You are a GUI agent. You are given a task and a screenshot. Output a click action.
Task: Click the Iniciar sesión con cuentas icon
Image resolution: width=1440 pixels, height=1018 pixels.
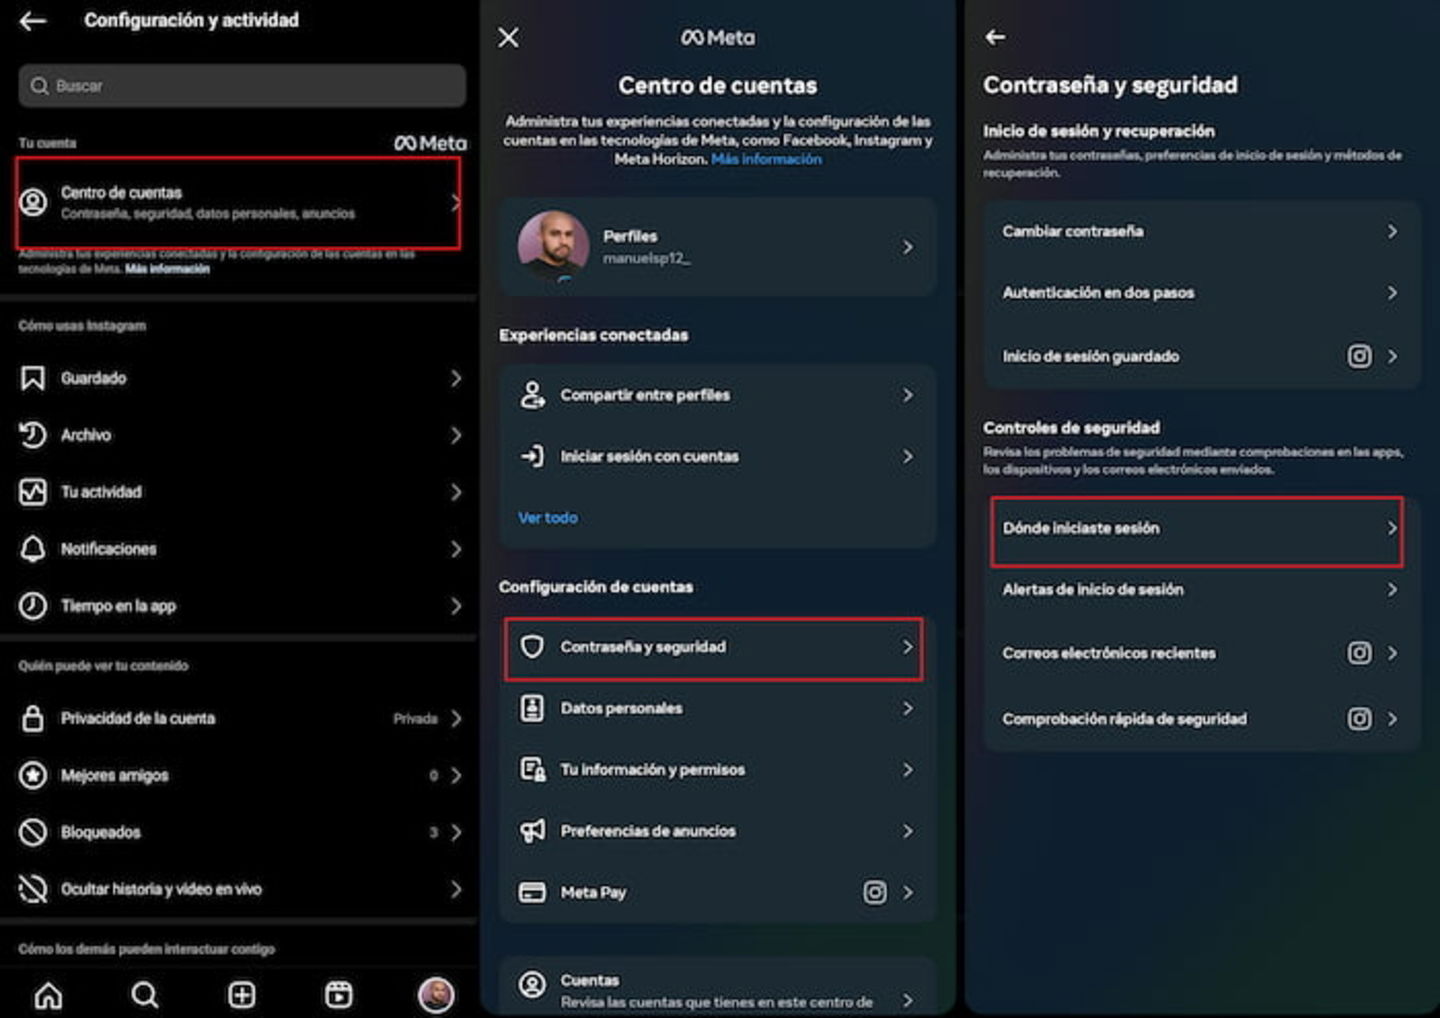[x=532, y=456]
